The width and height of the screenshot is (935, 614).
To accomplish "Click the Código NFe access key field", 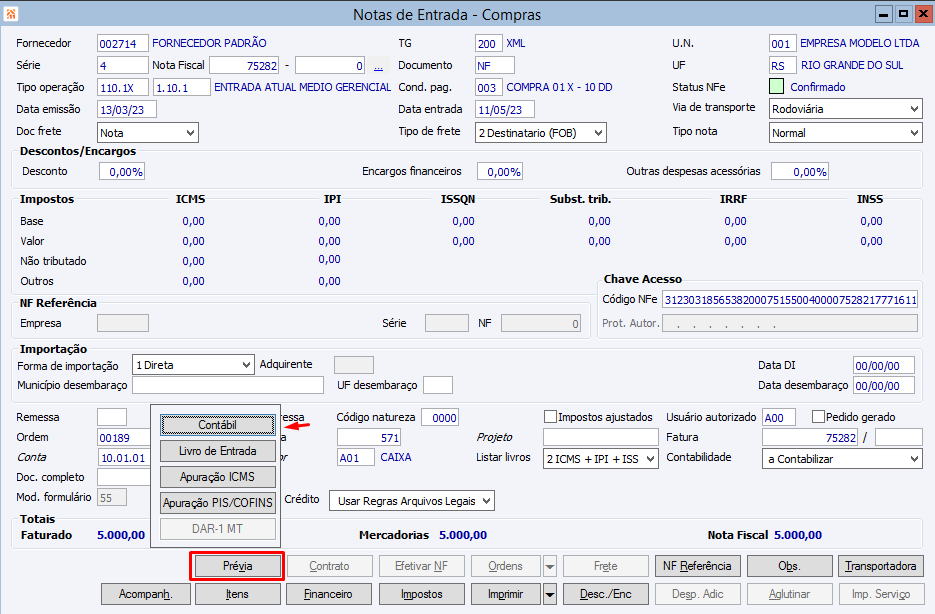I will tap(789, 299).
